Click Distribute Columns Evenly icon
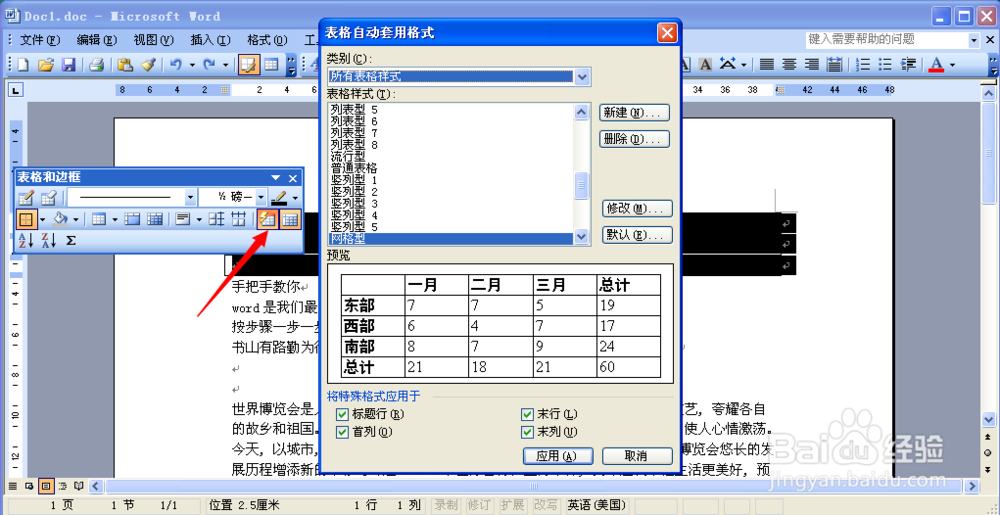This screenshot has width=1000, height=515. coord(239,220)
